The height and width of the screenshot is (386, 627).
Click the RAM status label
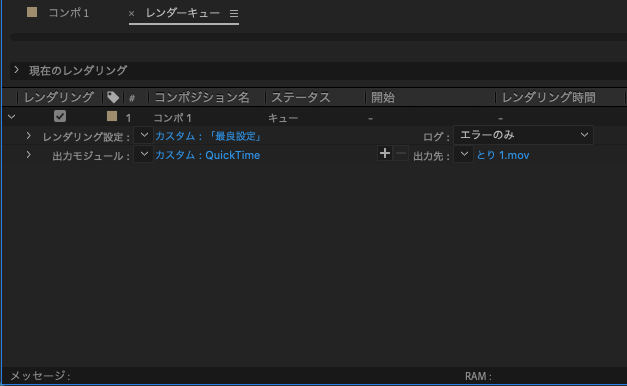pos(478,376)
